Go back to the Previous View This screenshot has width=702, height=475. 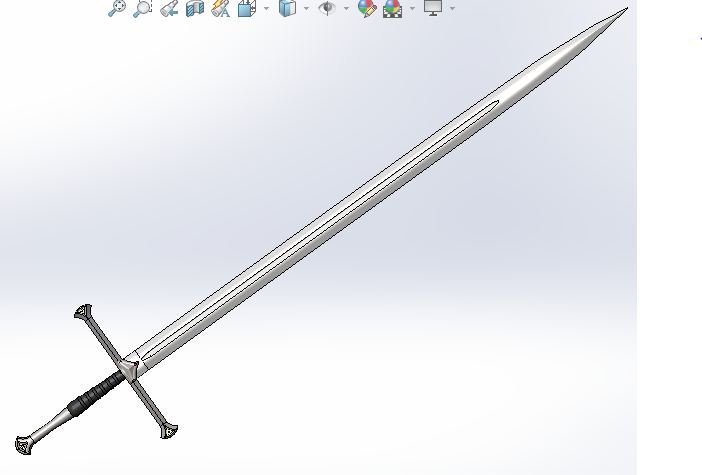[169, 8]
